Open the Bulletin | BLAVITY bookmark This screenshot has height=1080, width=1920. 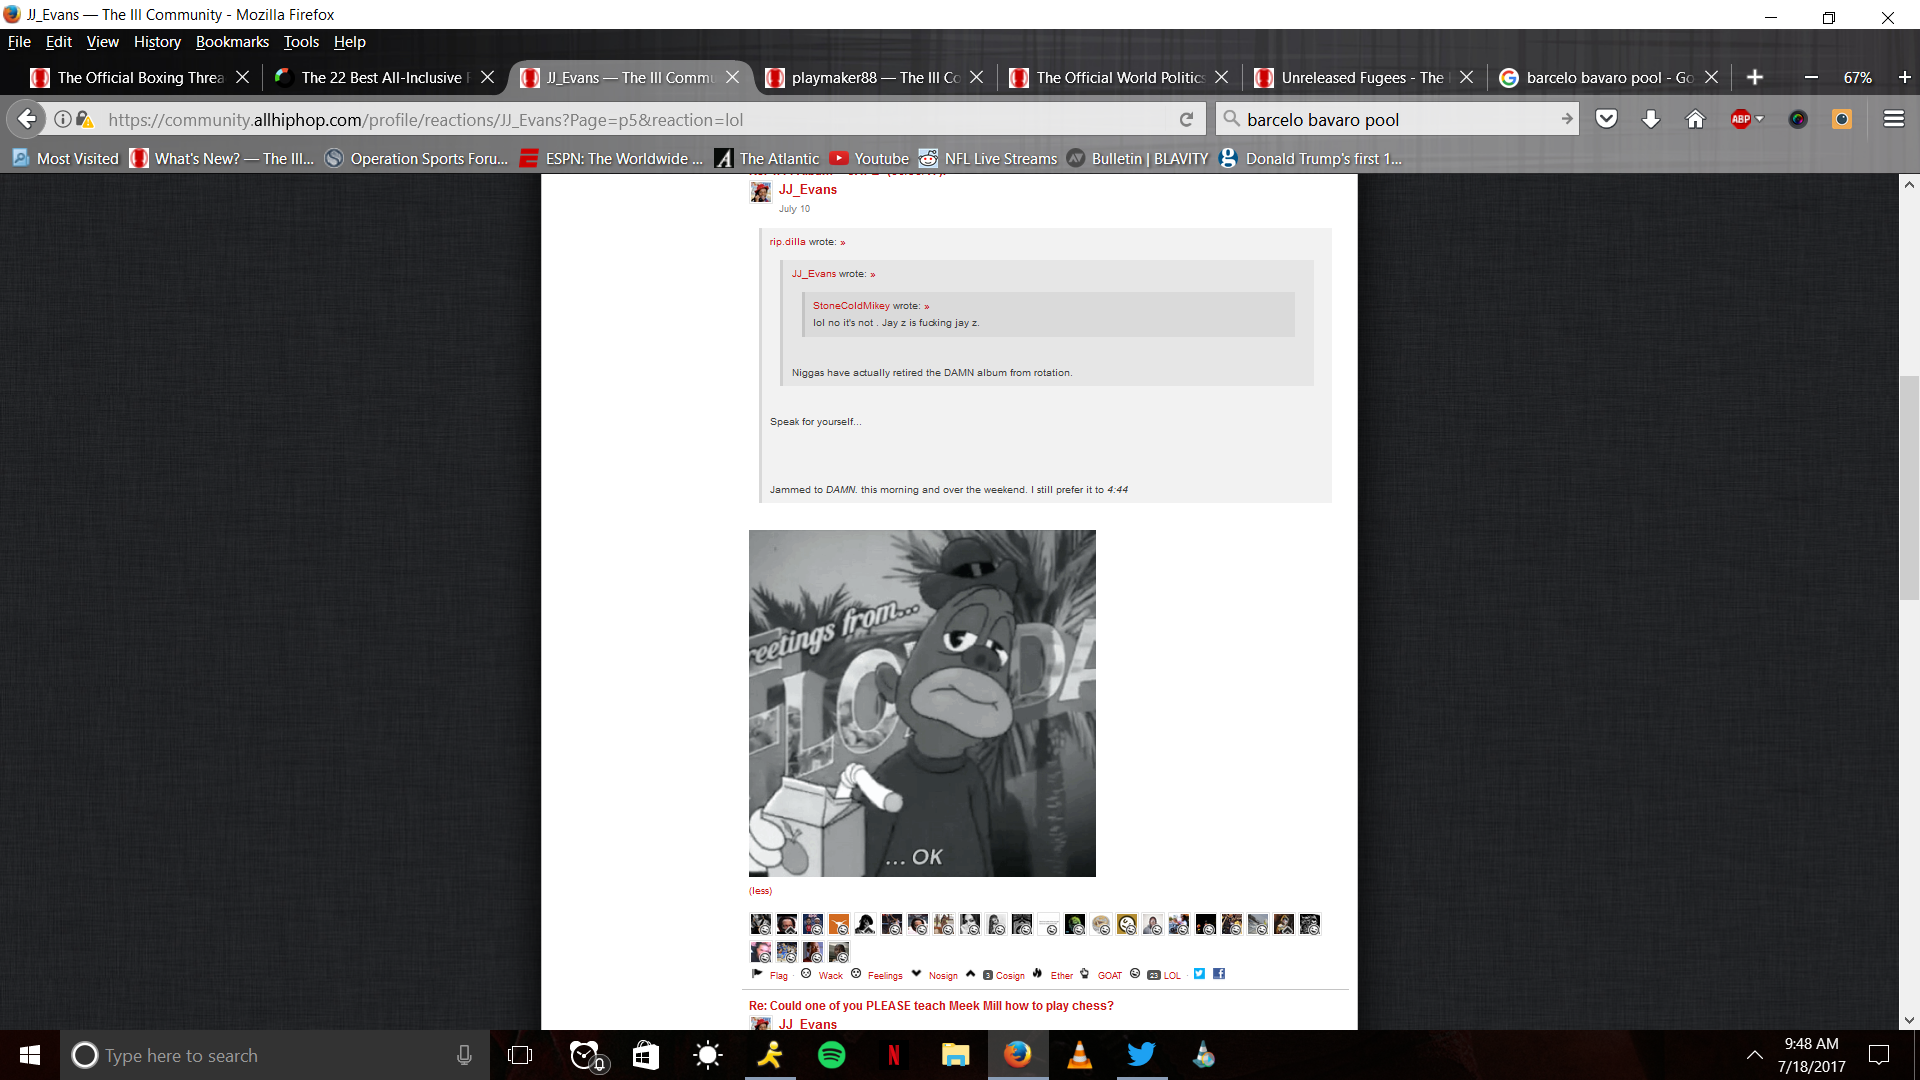tap(1138, 158)
